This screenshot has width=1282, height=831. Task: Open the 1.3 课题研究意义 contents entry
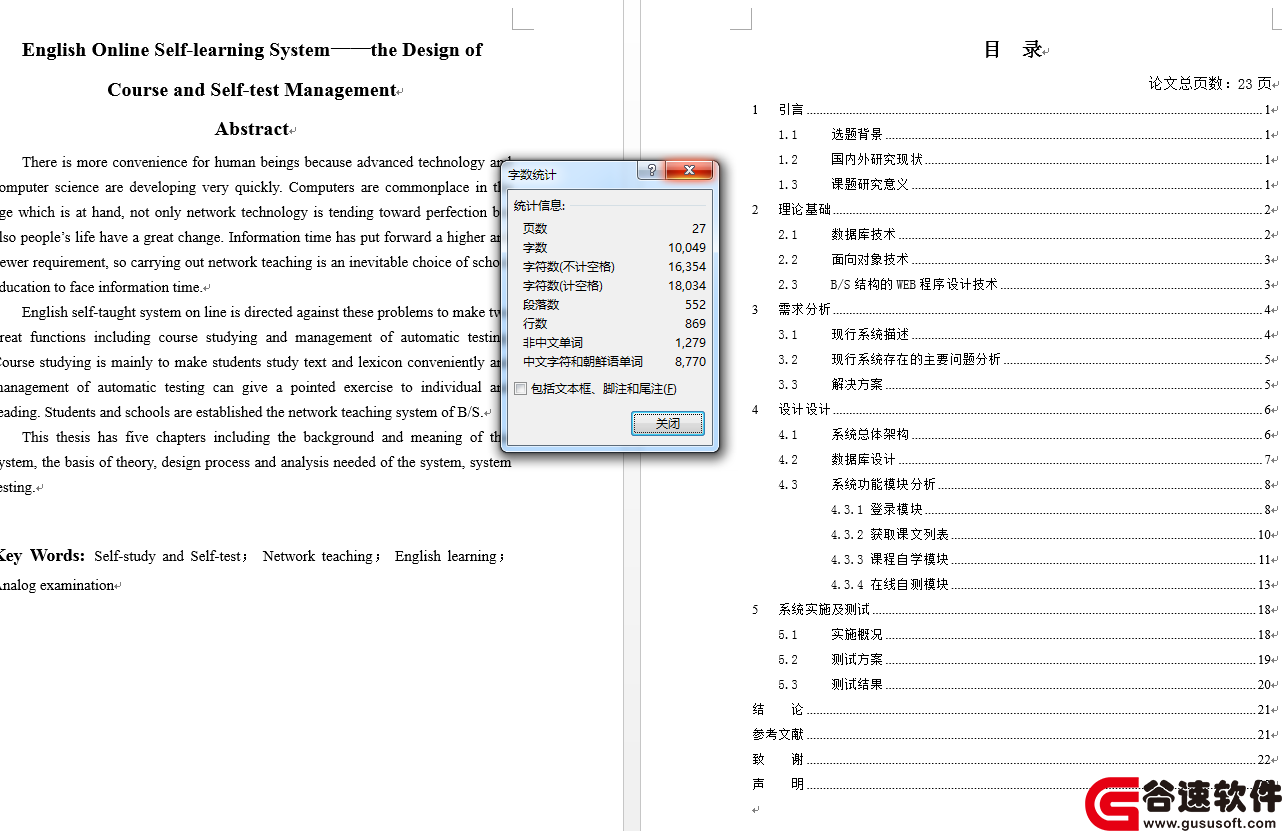tap(1025, 185)
